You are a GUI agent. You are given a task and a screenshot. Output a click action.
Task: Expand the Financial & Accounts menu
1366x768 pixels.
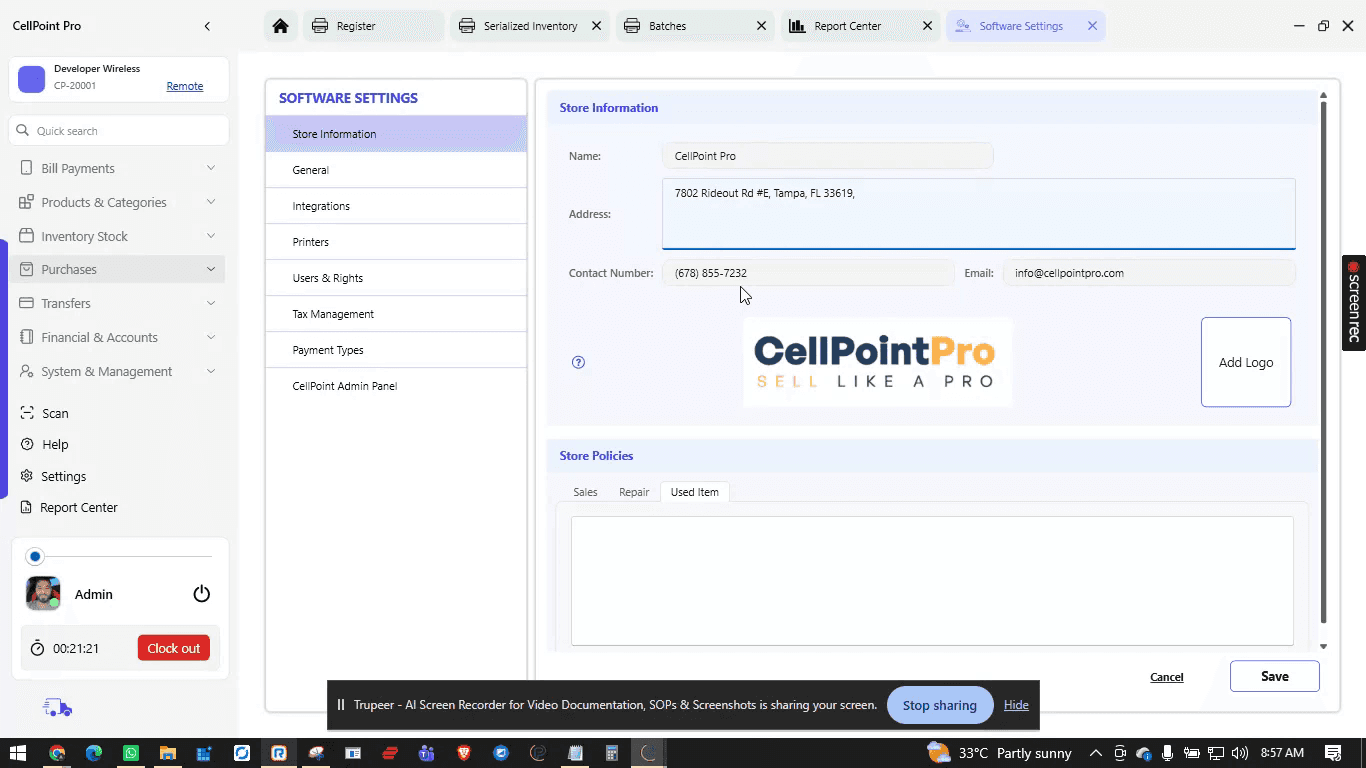tap(211, 337)
